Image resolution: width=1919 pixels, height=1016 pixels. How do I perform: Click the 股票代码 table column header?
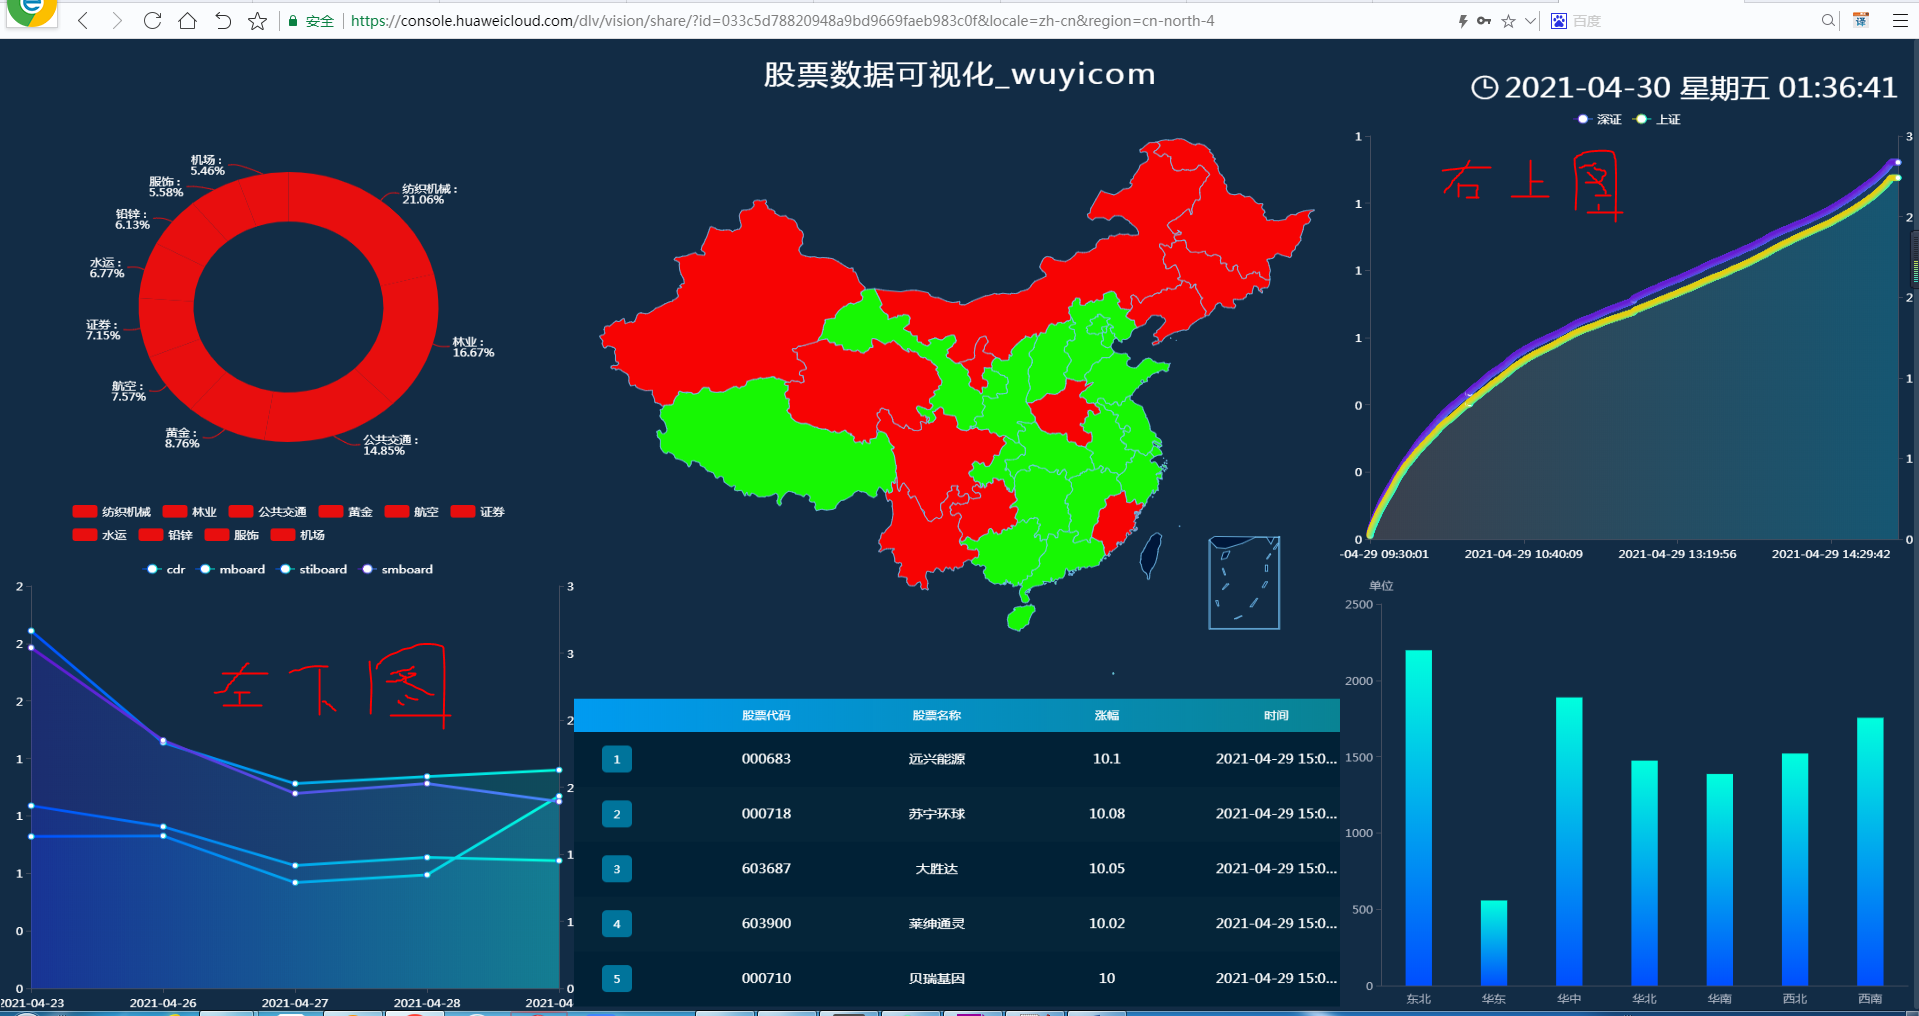tap(766, 716)
